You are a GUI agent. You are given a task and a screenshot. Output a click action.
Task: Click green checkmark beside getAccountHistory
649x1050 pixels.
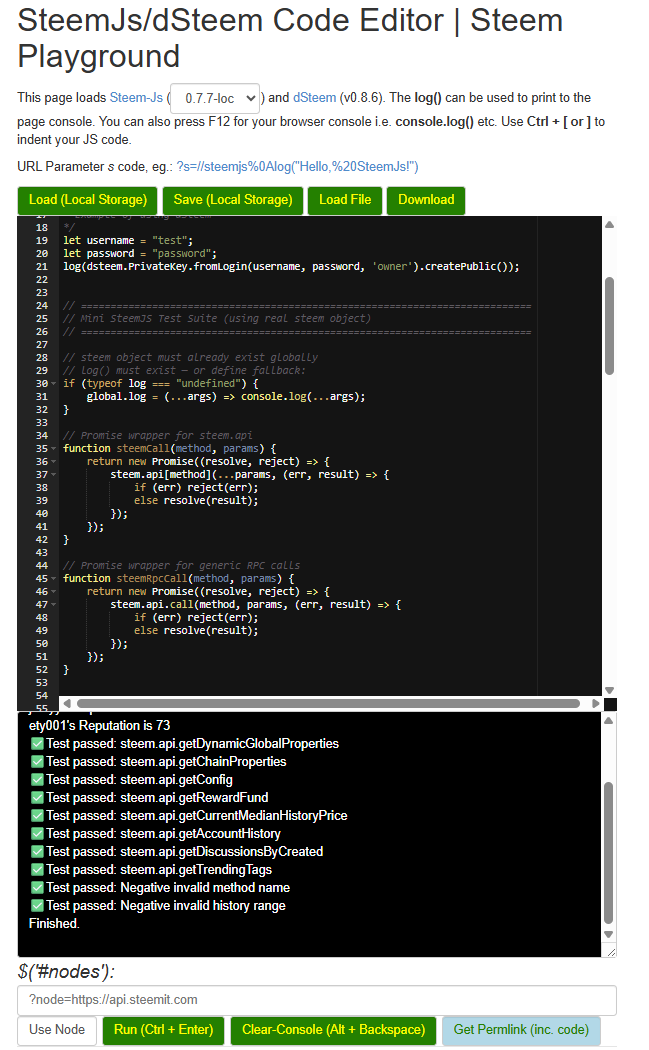coord(38,834)
